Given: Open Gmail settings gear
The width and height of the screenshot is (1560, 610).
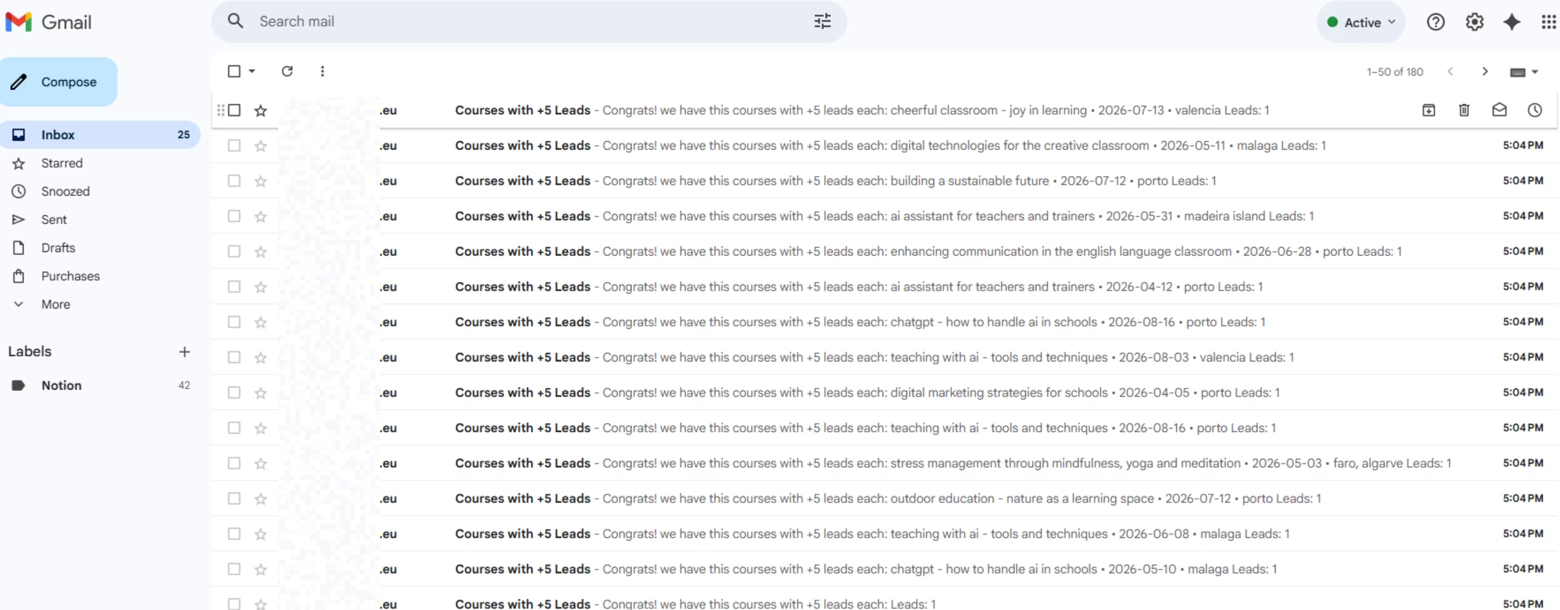Looking at the screenshot, I should pos(1474,22).
